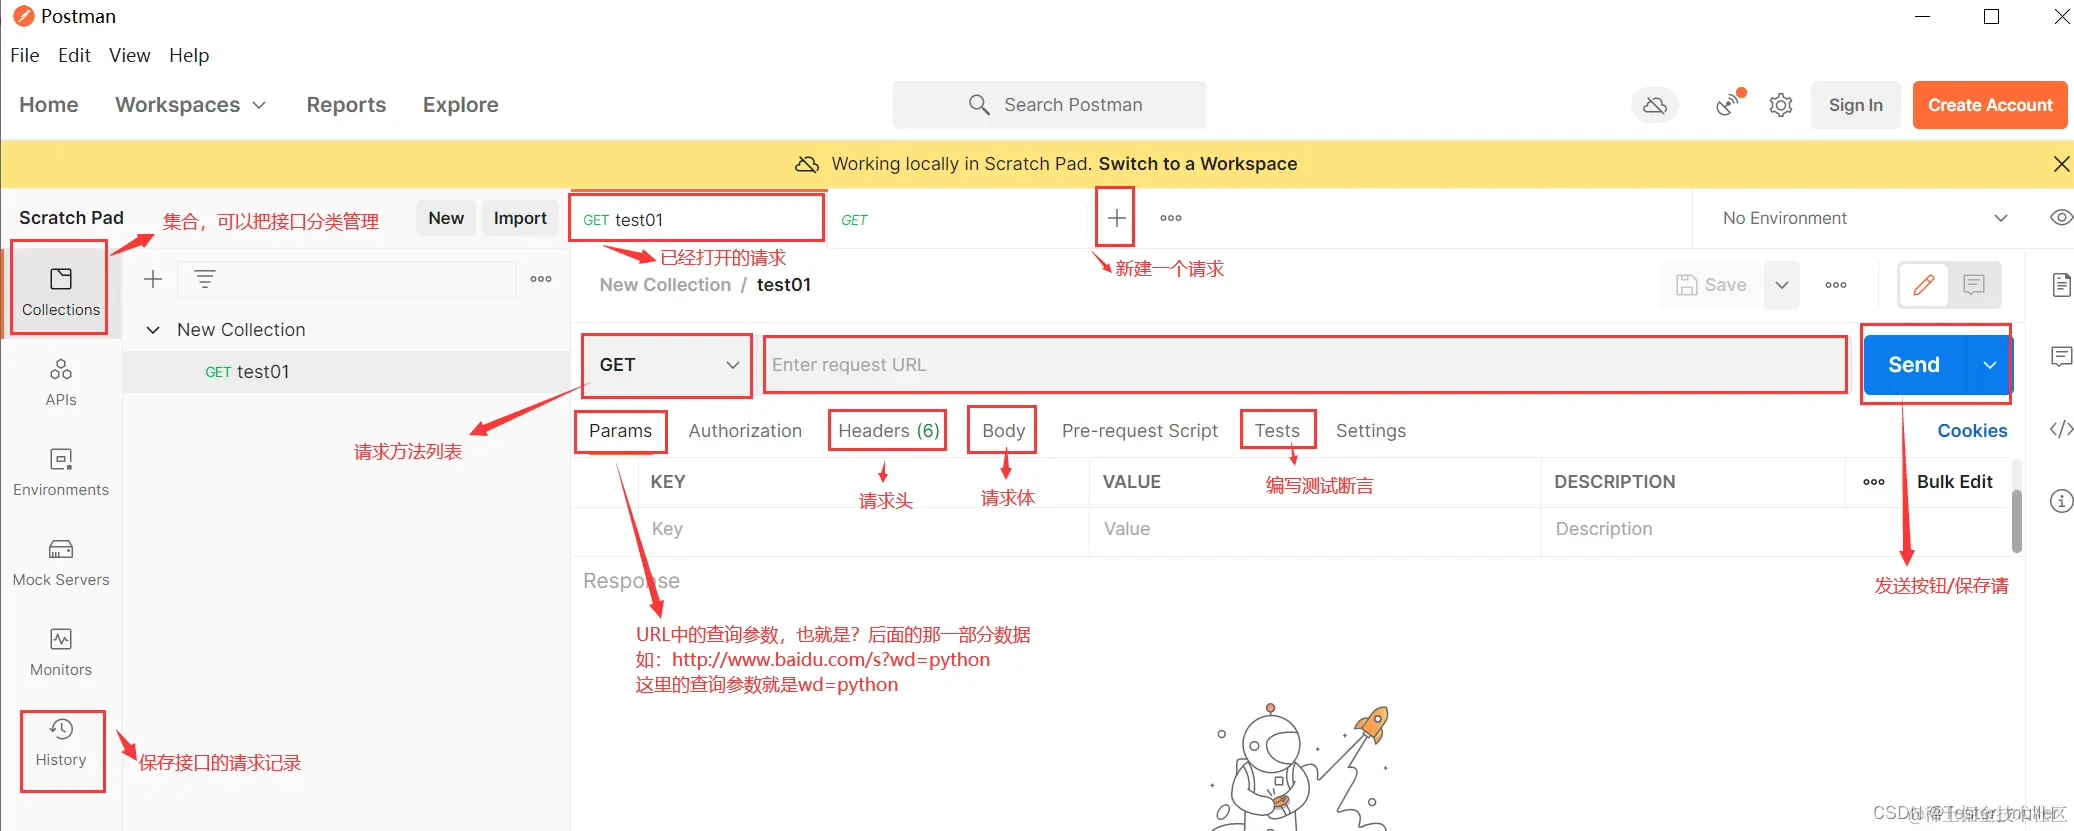Screen dimensions: 2074x831
Task: Click New Collection in the breadcrumb
Action: pos(665,285)
